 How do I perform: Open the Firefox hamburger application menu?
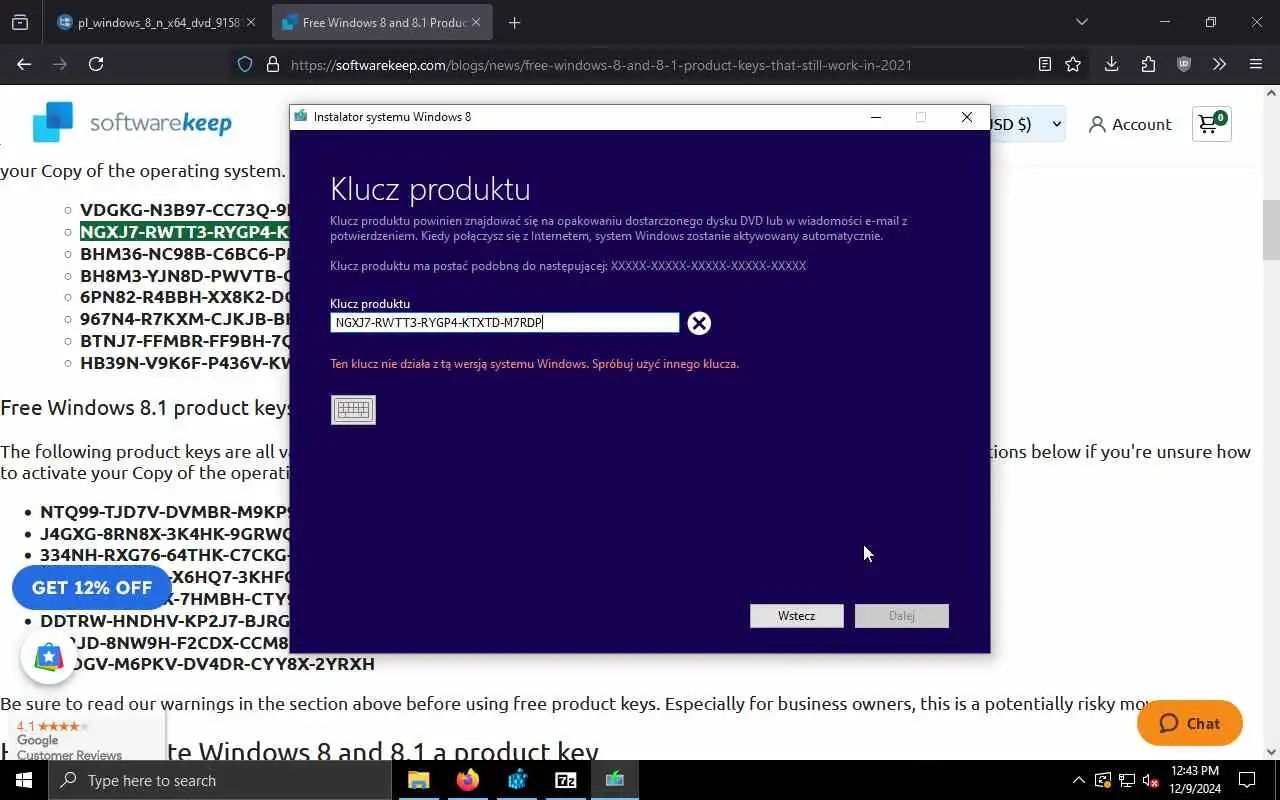[x=1256, y=64]
